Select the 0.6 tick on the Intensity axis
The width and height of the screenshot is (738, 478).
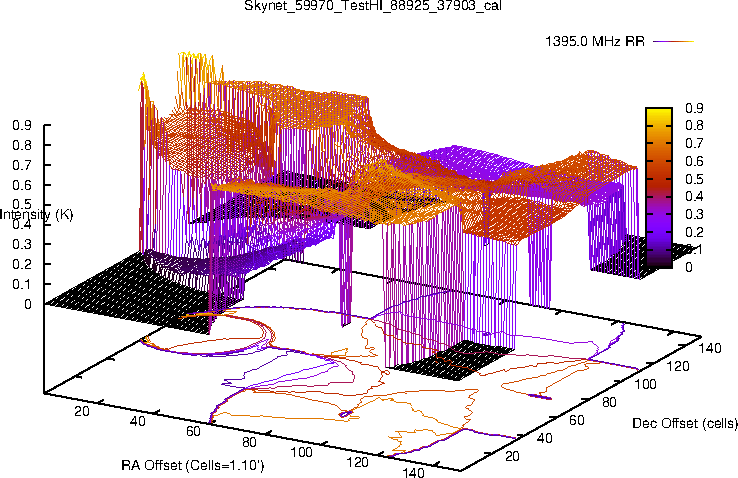coord(22,185)
